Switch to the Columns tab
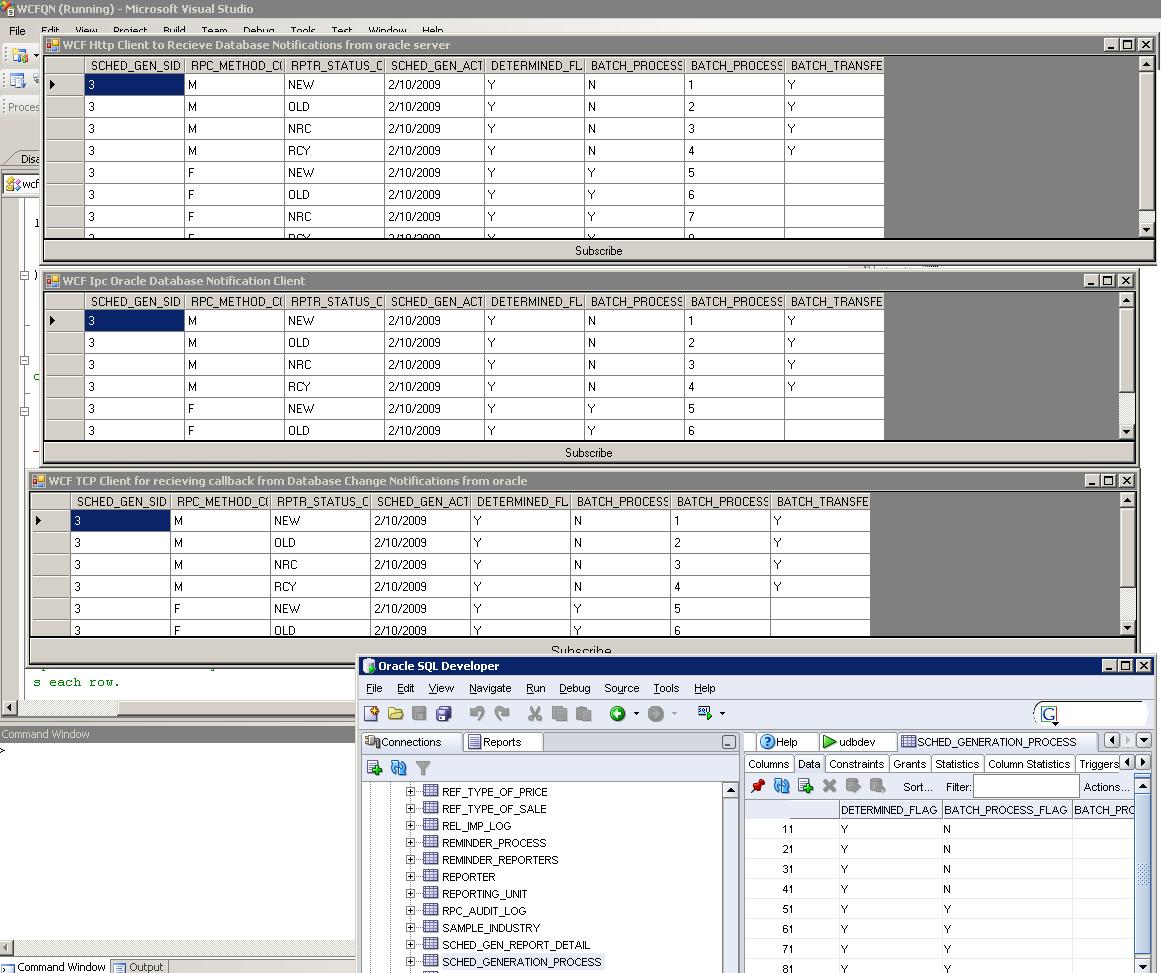 click(769, 764)
